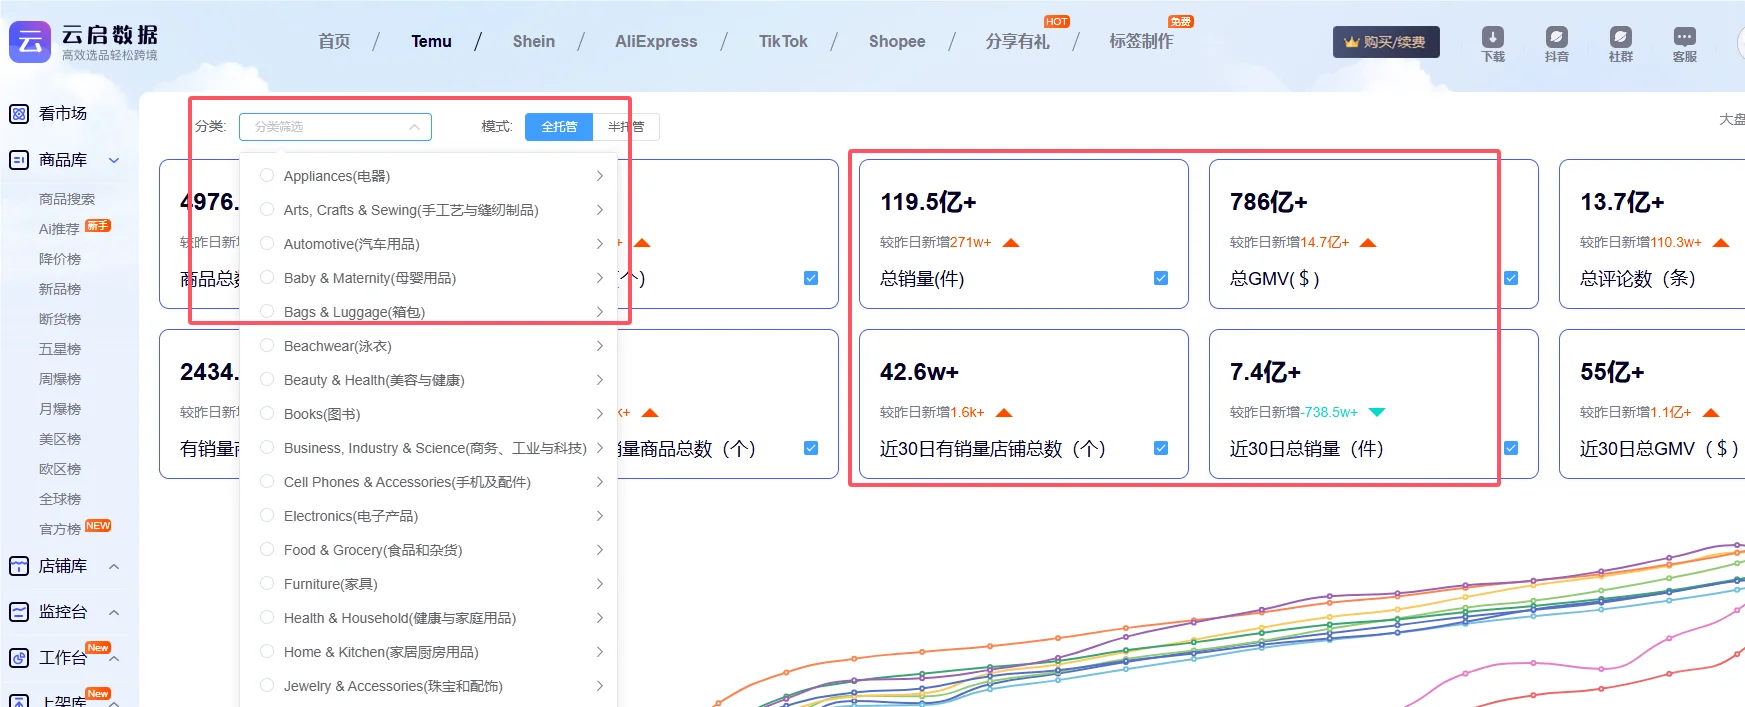The image size is (1745, 707).
Task: Select the Automotive(汽车用品) radio button
Action: click(267, 243)
